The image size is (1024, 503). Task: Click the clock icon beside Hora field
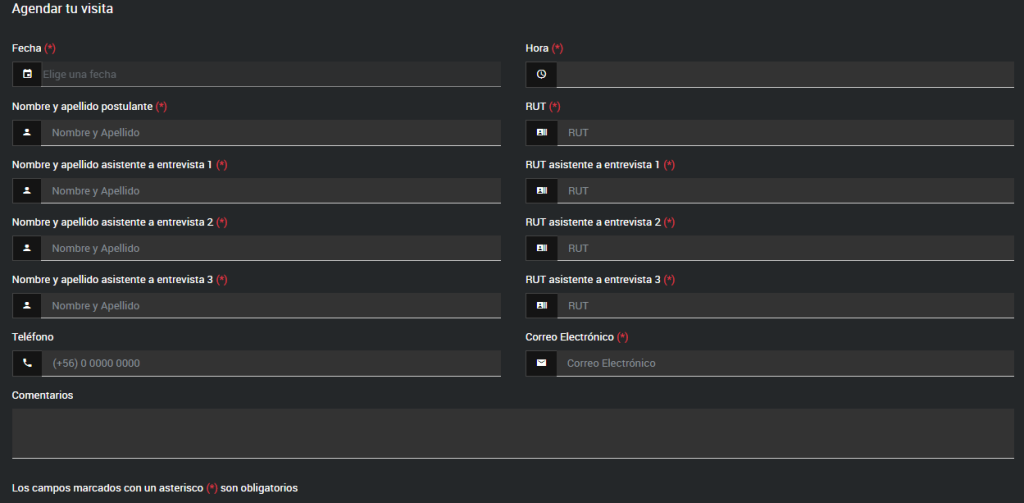541,74
